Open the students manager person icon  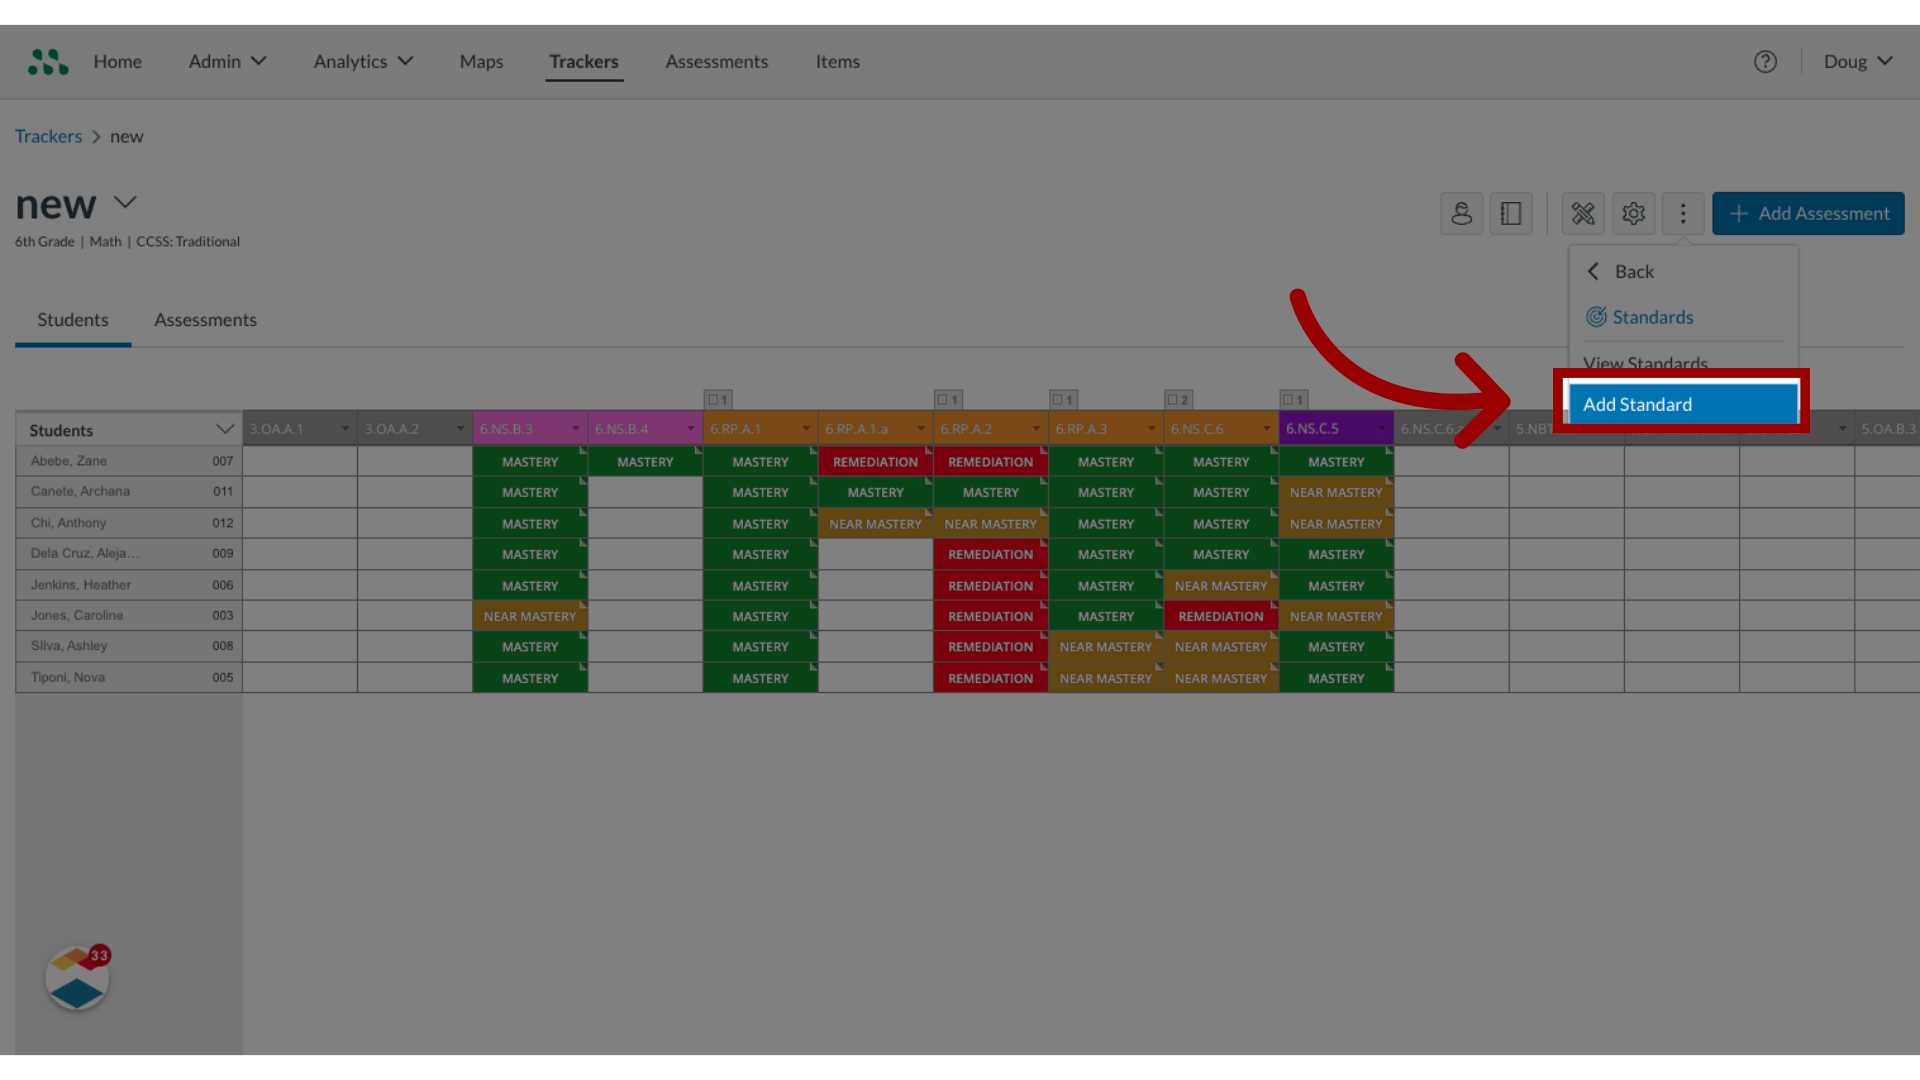(x=1461, y=213)
